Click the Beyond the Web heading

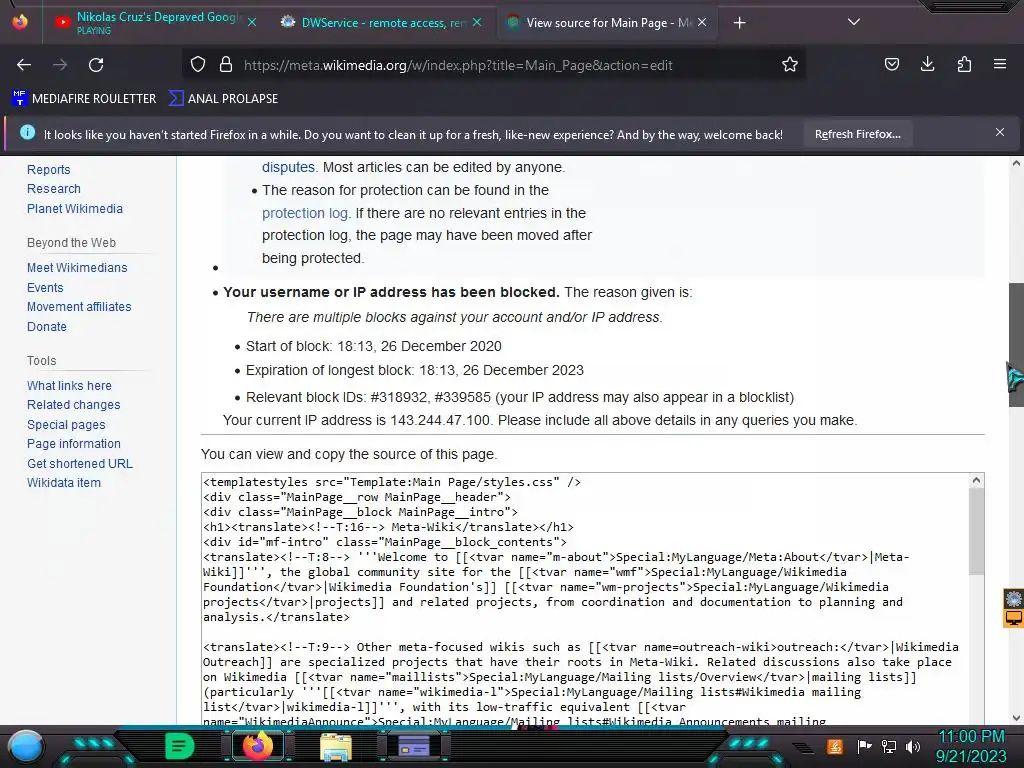71,243
